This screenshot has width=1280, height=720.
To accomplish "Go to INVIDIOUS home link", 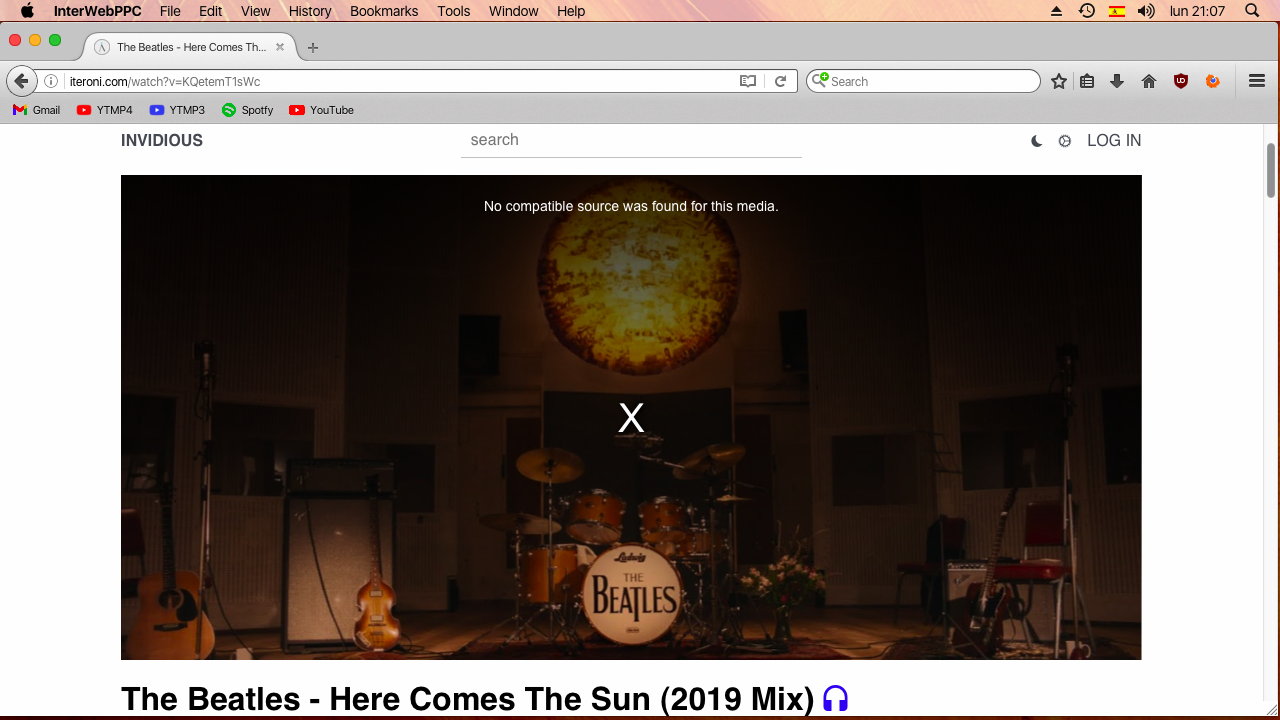I will [162, 140].
